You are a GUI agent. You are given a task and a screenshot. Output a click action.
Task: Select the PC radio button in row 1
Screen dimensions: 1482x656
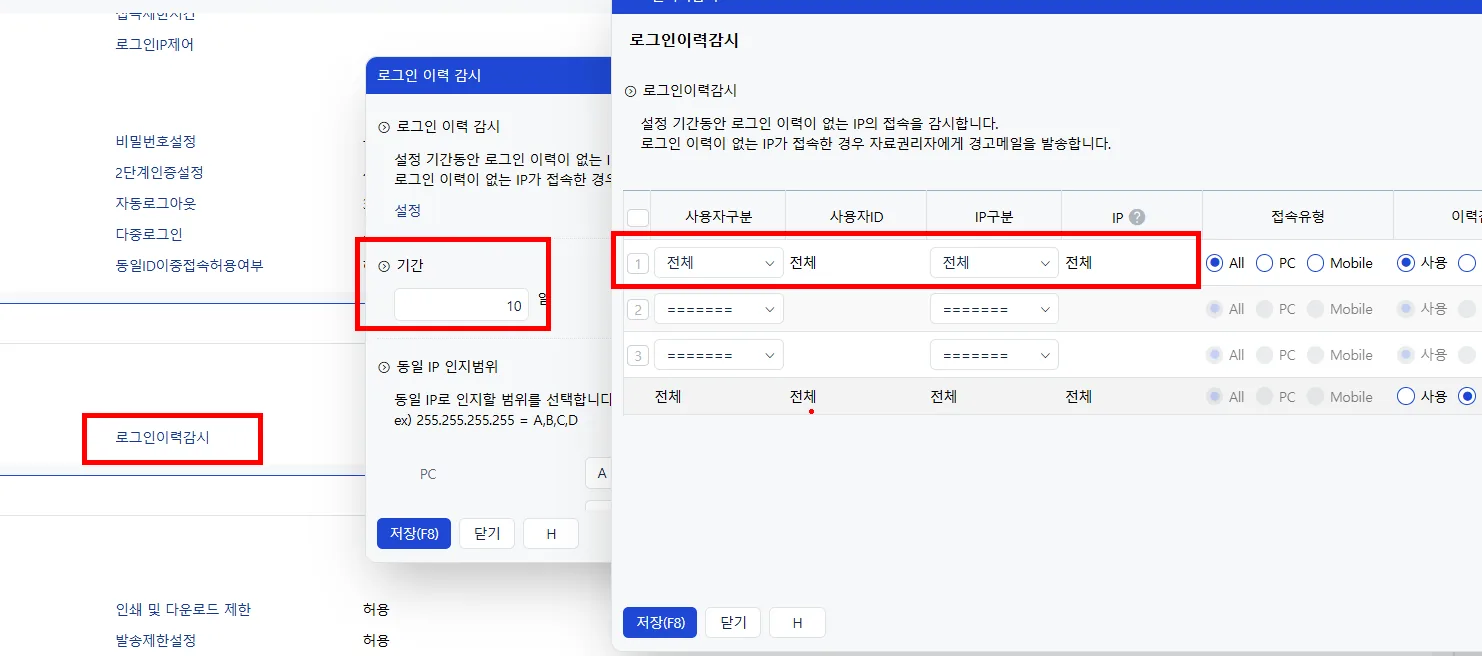1264,263
